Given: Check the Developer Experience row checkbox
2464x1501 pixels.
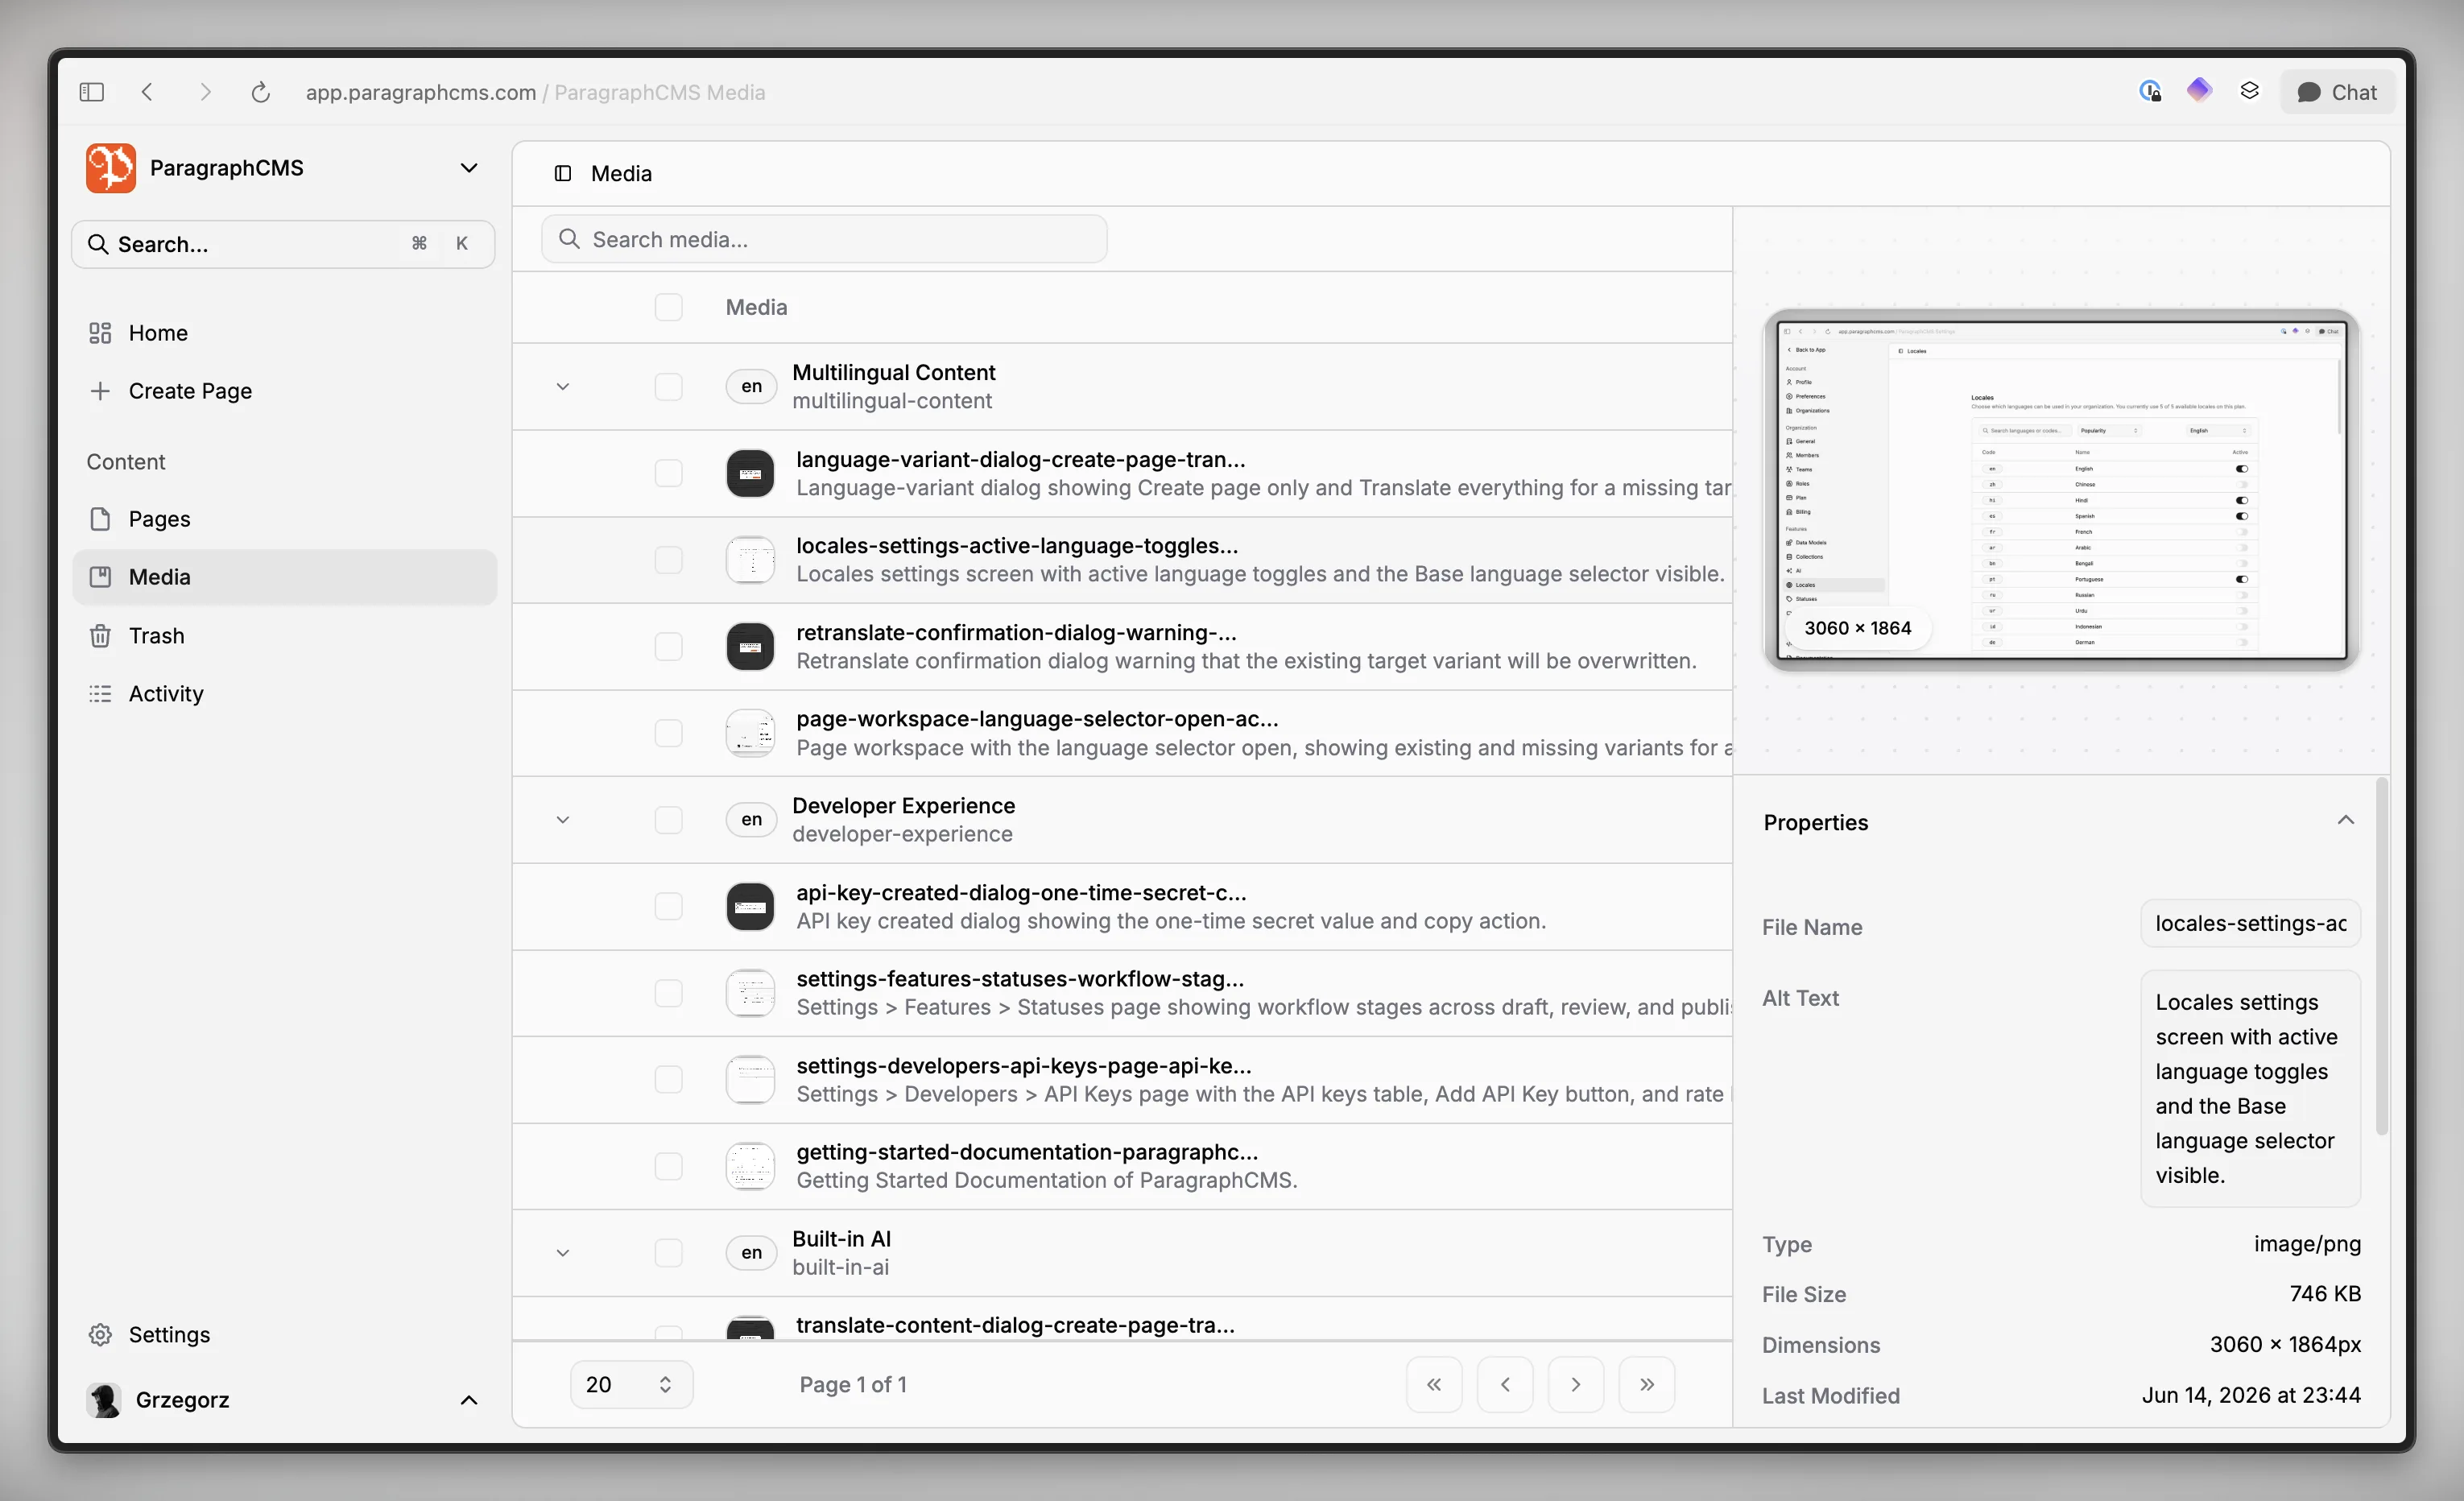Looking at the screenshot, I should (x=668, y=820).
